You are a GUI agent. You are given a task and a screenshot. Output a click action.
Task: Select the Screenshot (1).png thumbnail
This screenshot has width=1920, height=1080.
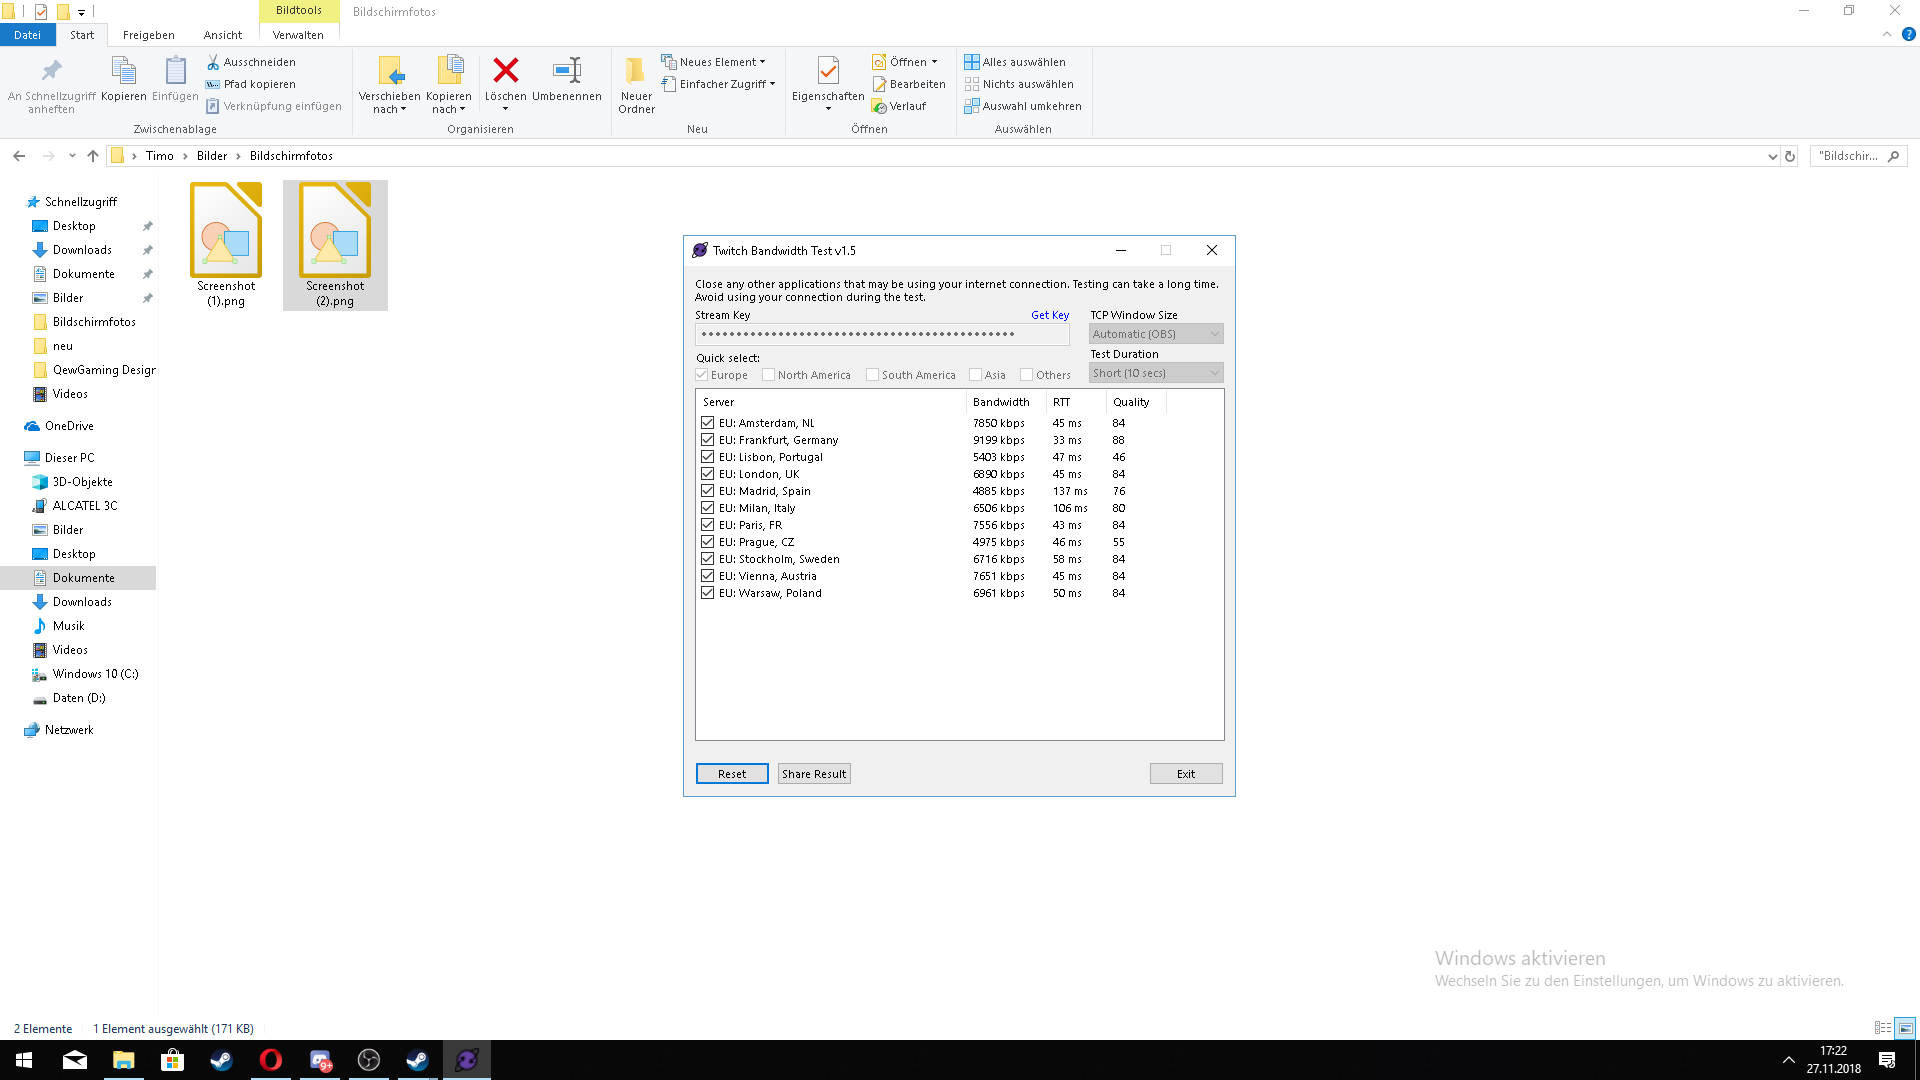pyautogui.click(x=226, y=231)
